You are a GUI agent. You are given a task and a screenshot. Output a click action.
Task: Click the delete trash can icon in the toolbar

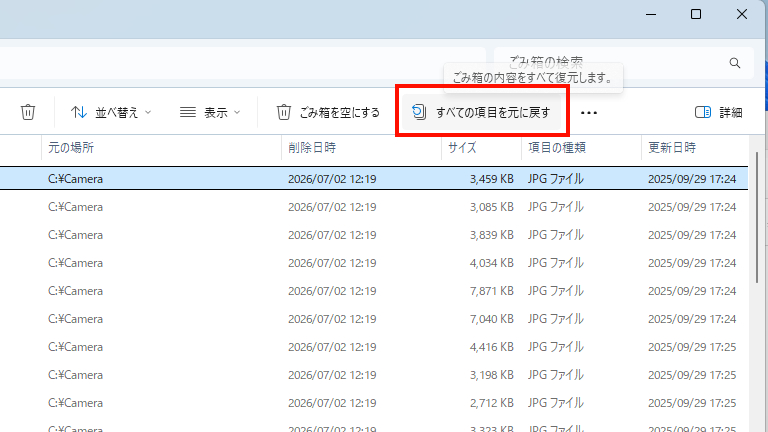[28, 112]
